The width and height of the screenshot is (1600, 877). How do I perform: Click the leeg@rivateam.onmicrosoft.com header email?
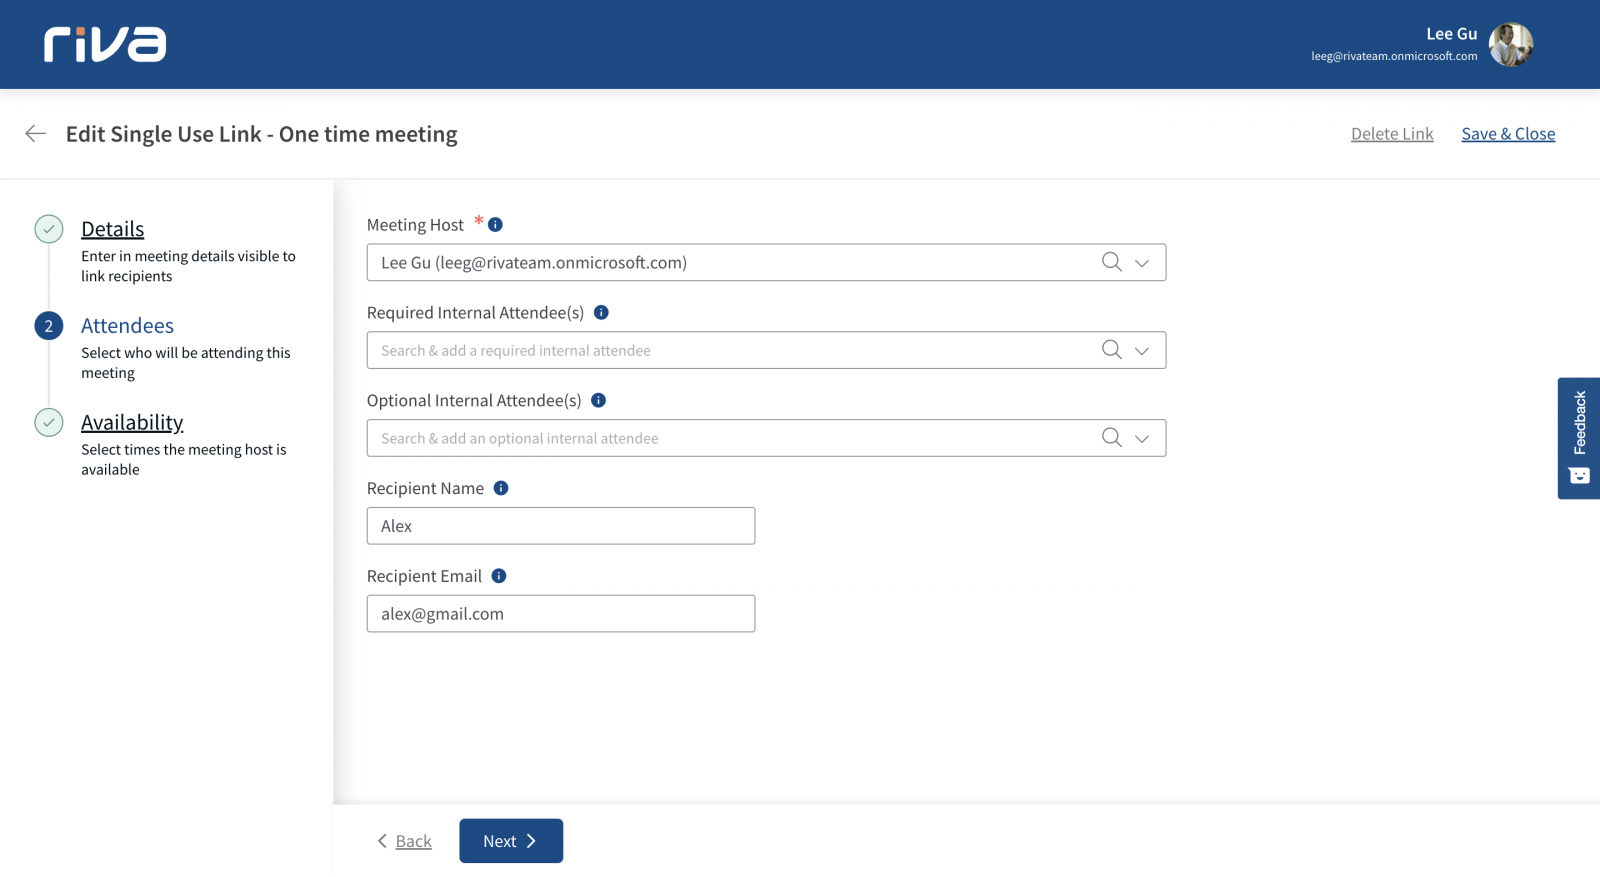tap(1394, 56)
